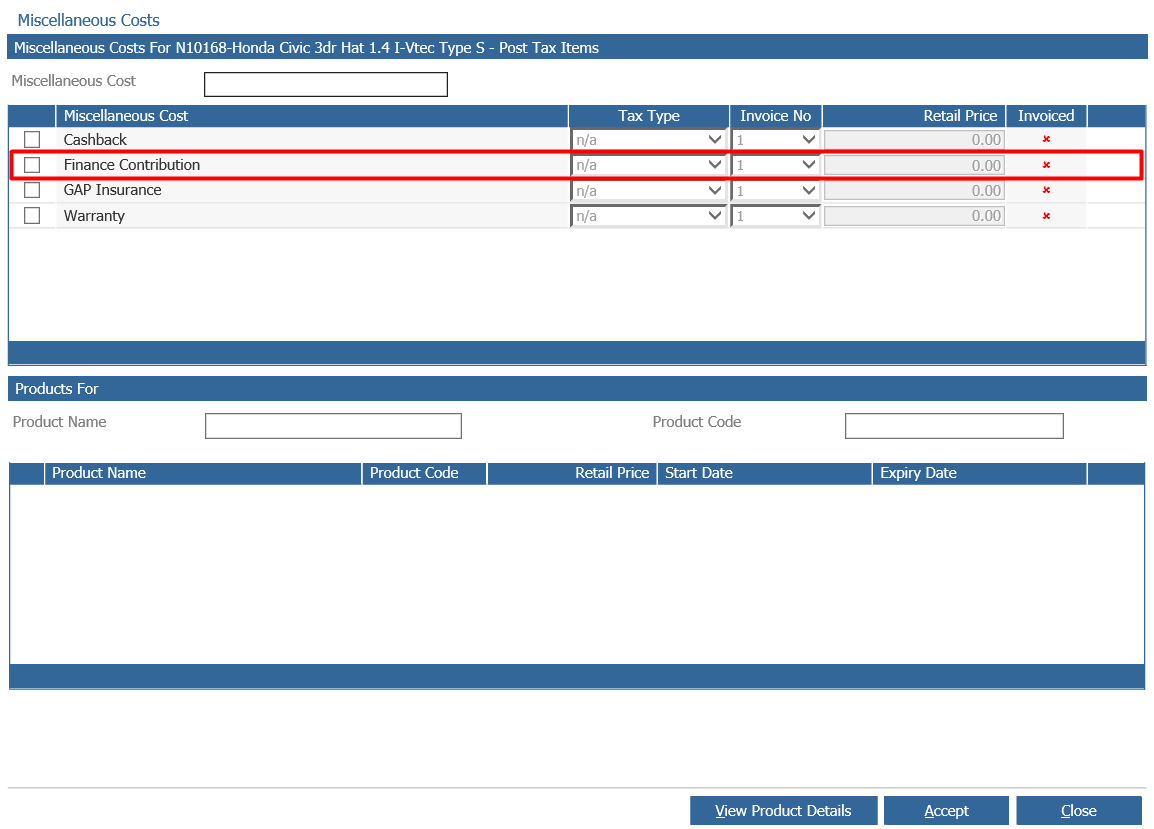Click the products table Product Name header
Image resolution: width=1154 pixels, height=829 pixels.
[203, 473]
